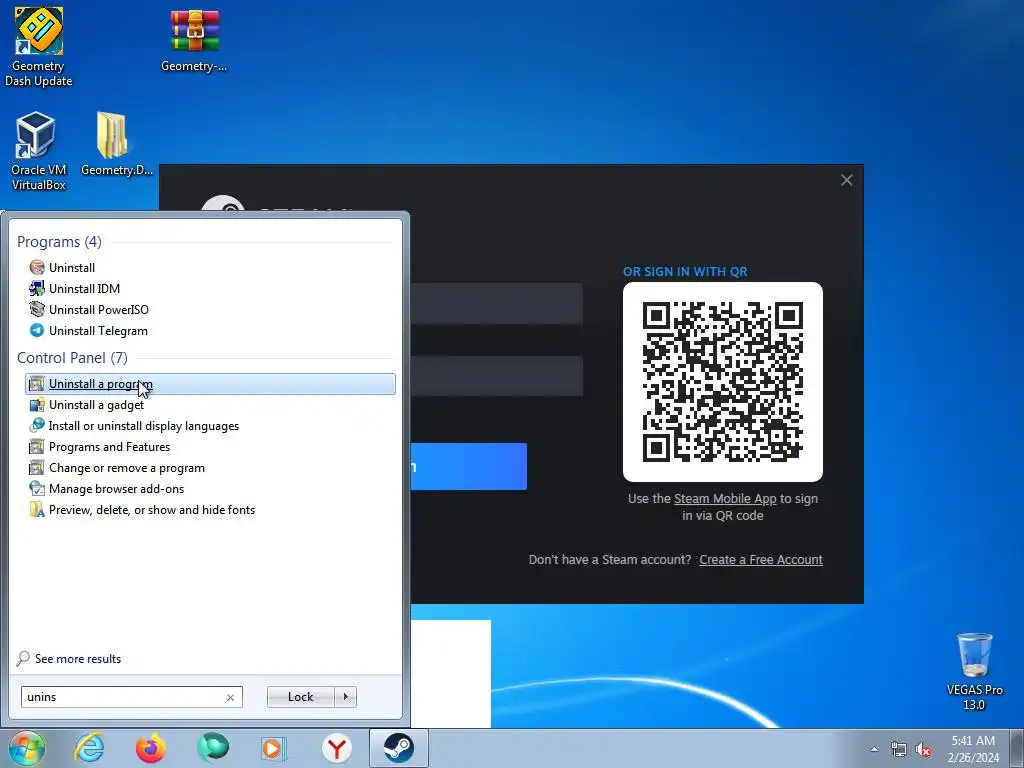The height and width of the screenshot is (768, 1024).
Task: Click the Windows Start orb
Action: tap(27, 748)
